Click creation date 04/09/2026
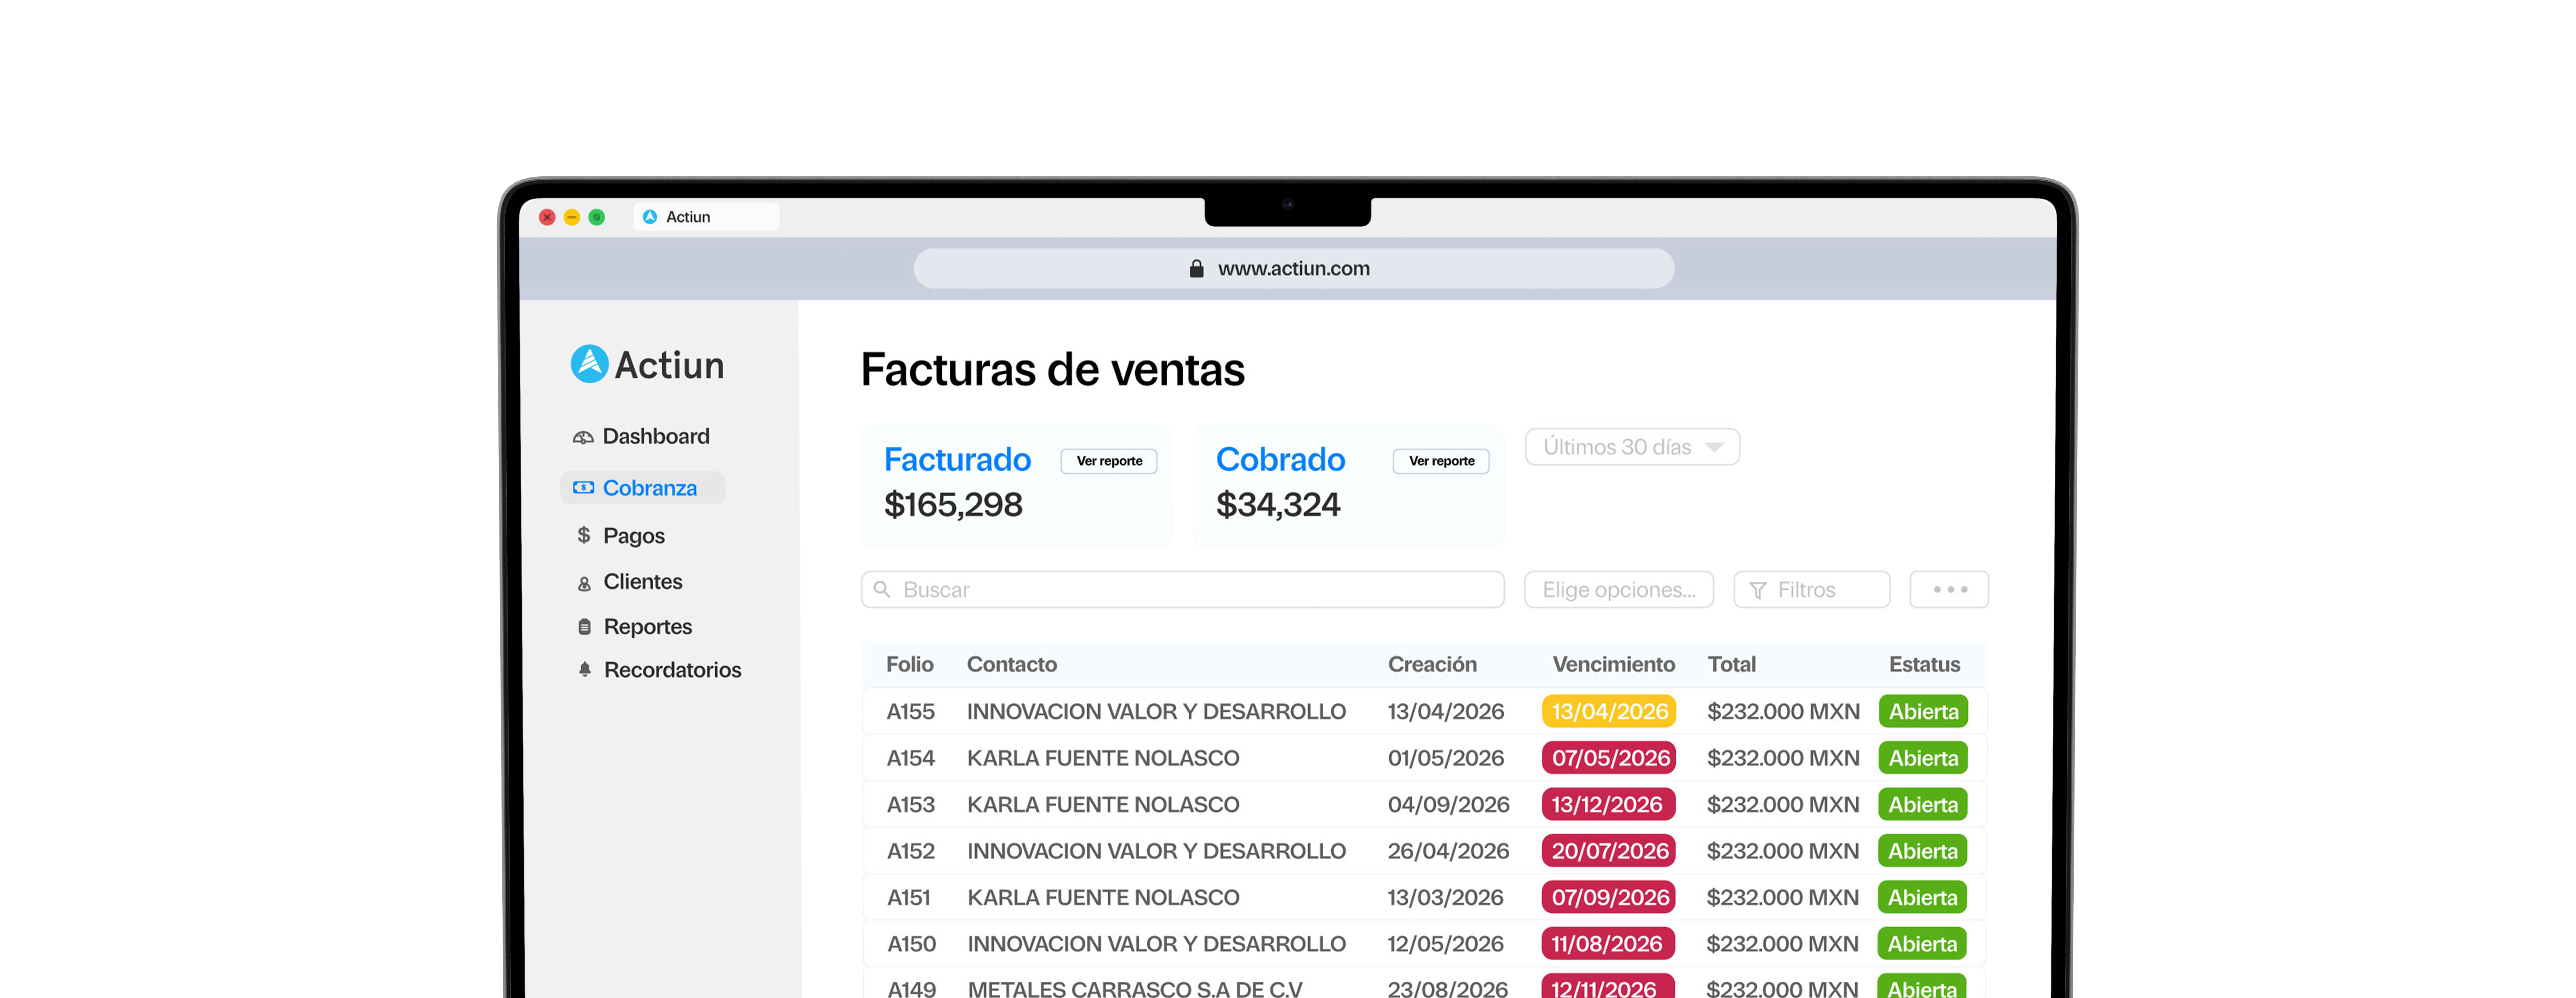The width and height of the screenshot is (2576, 998). pos(1448,805)
